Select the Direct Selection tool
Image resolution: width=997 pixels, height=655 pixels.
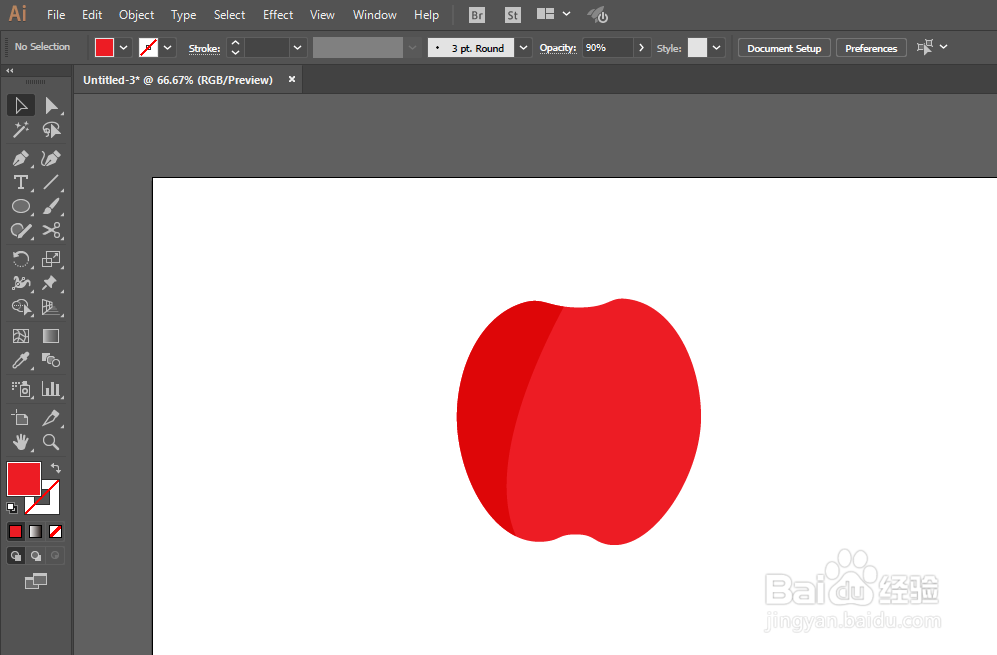(x=51, y=106)
